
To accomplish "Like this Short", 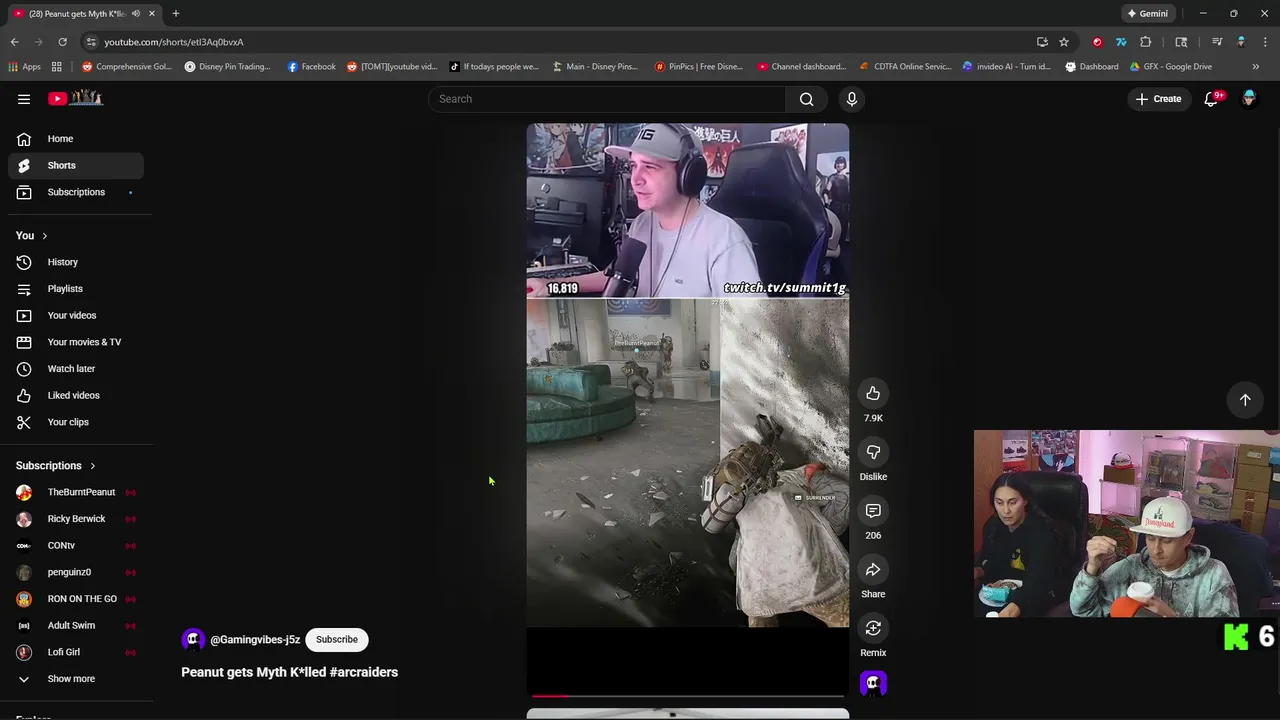I will [873, 394].
